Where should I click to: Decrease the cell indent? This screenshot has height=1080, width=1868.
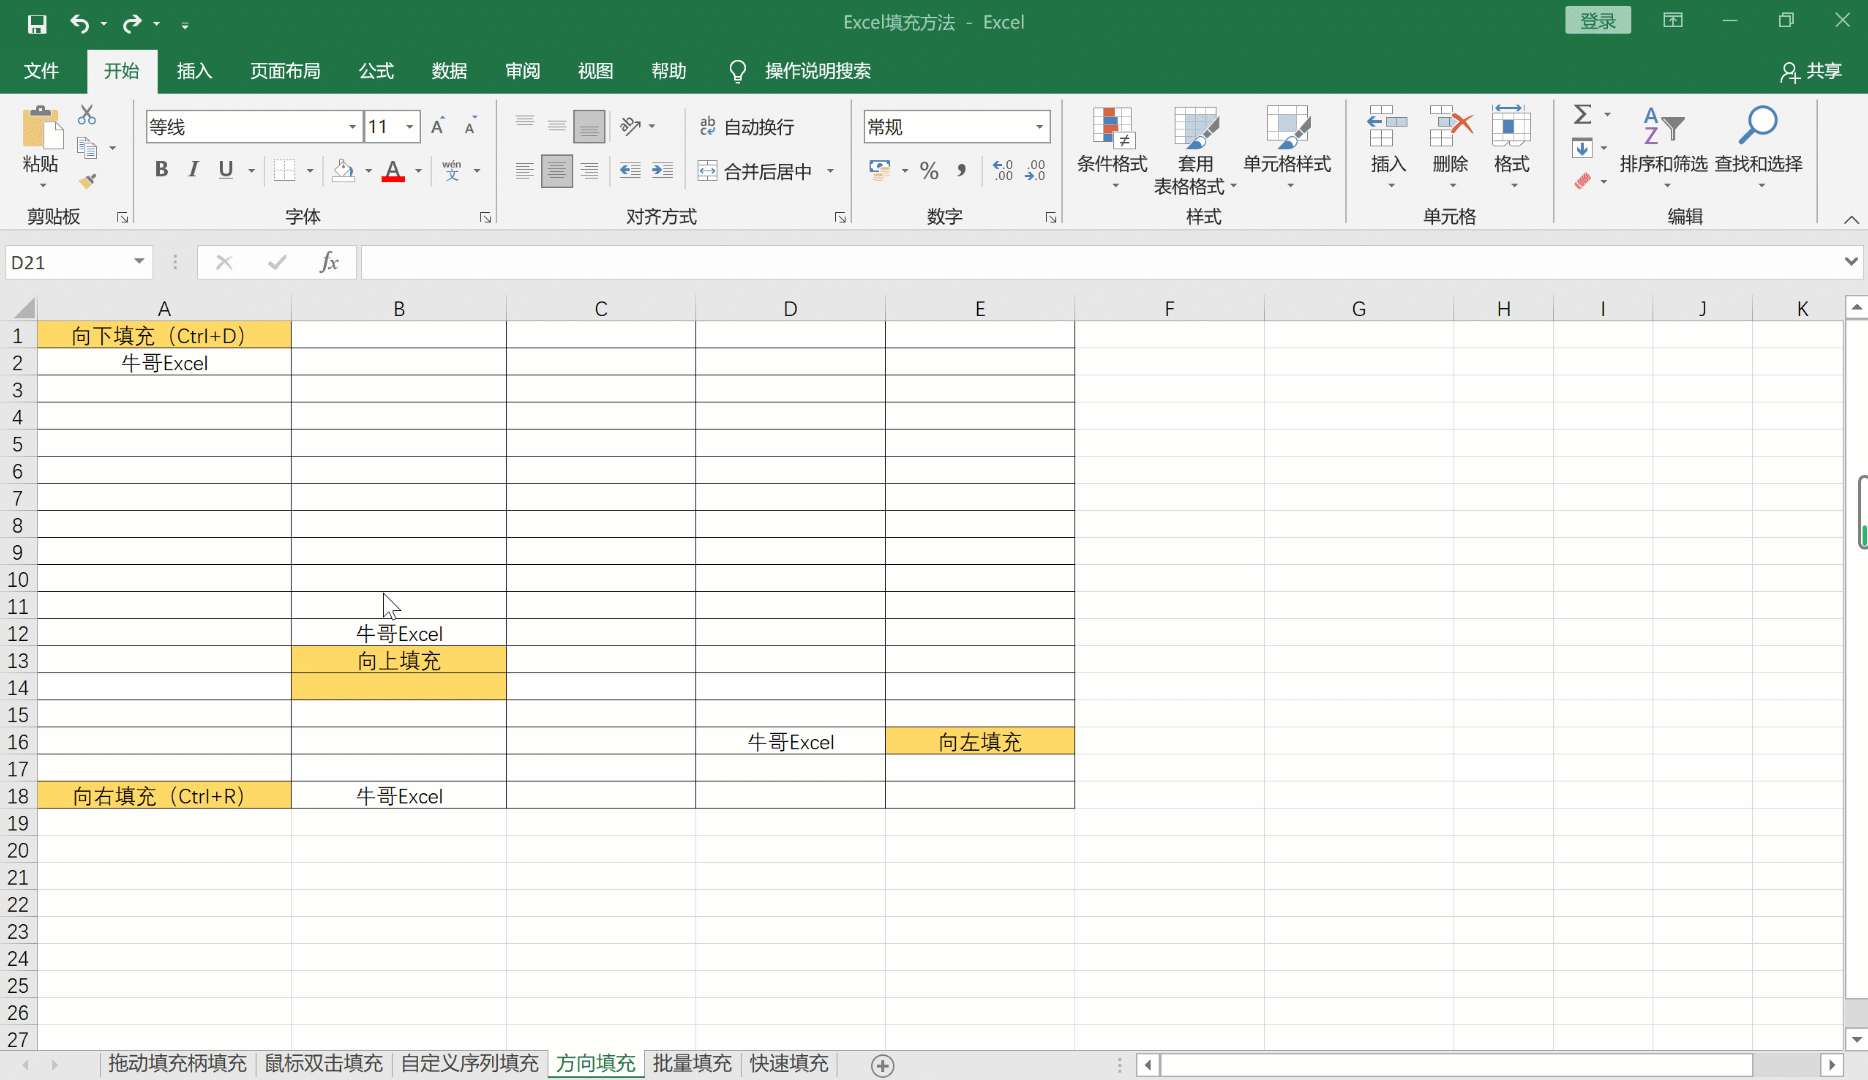coord(630,171)
